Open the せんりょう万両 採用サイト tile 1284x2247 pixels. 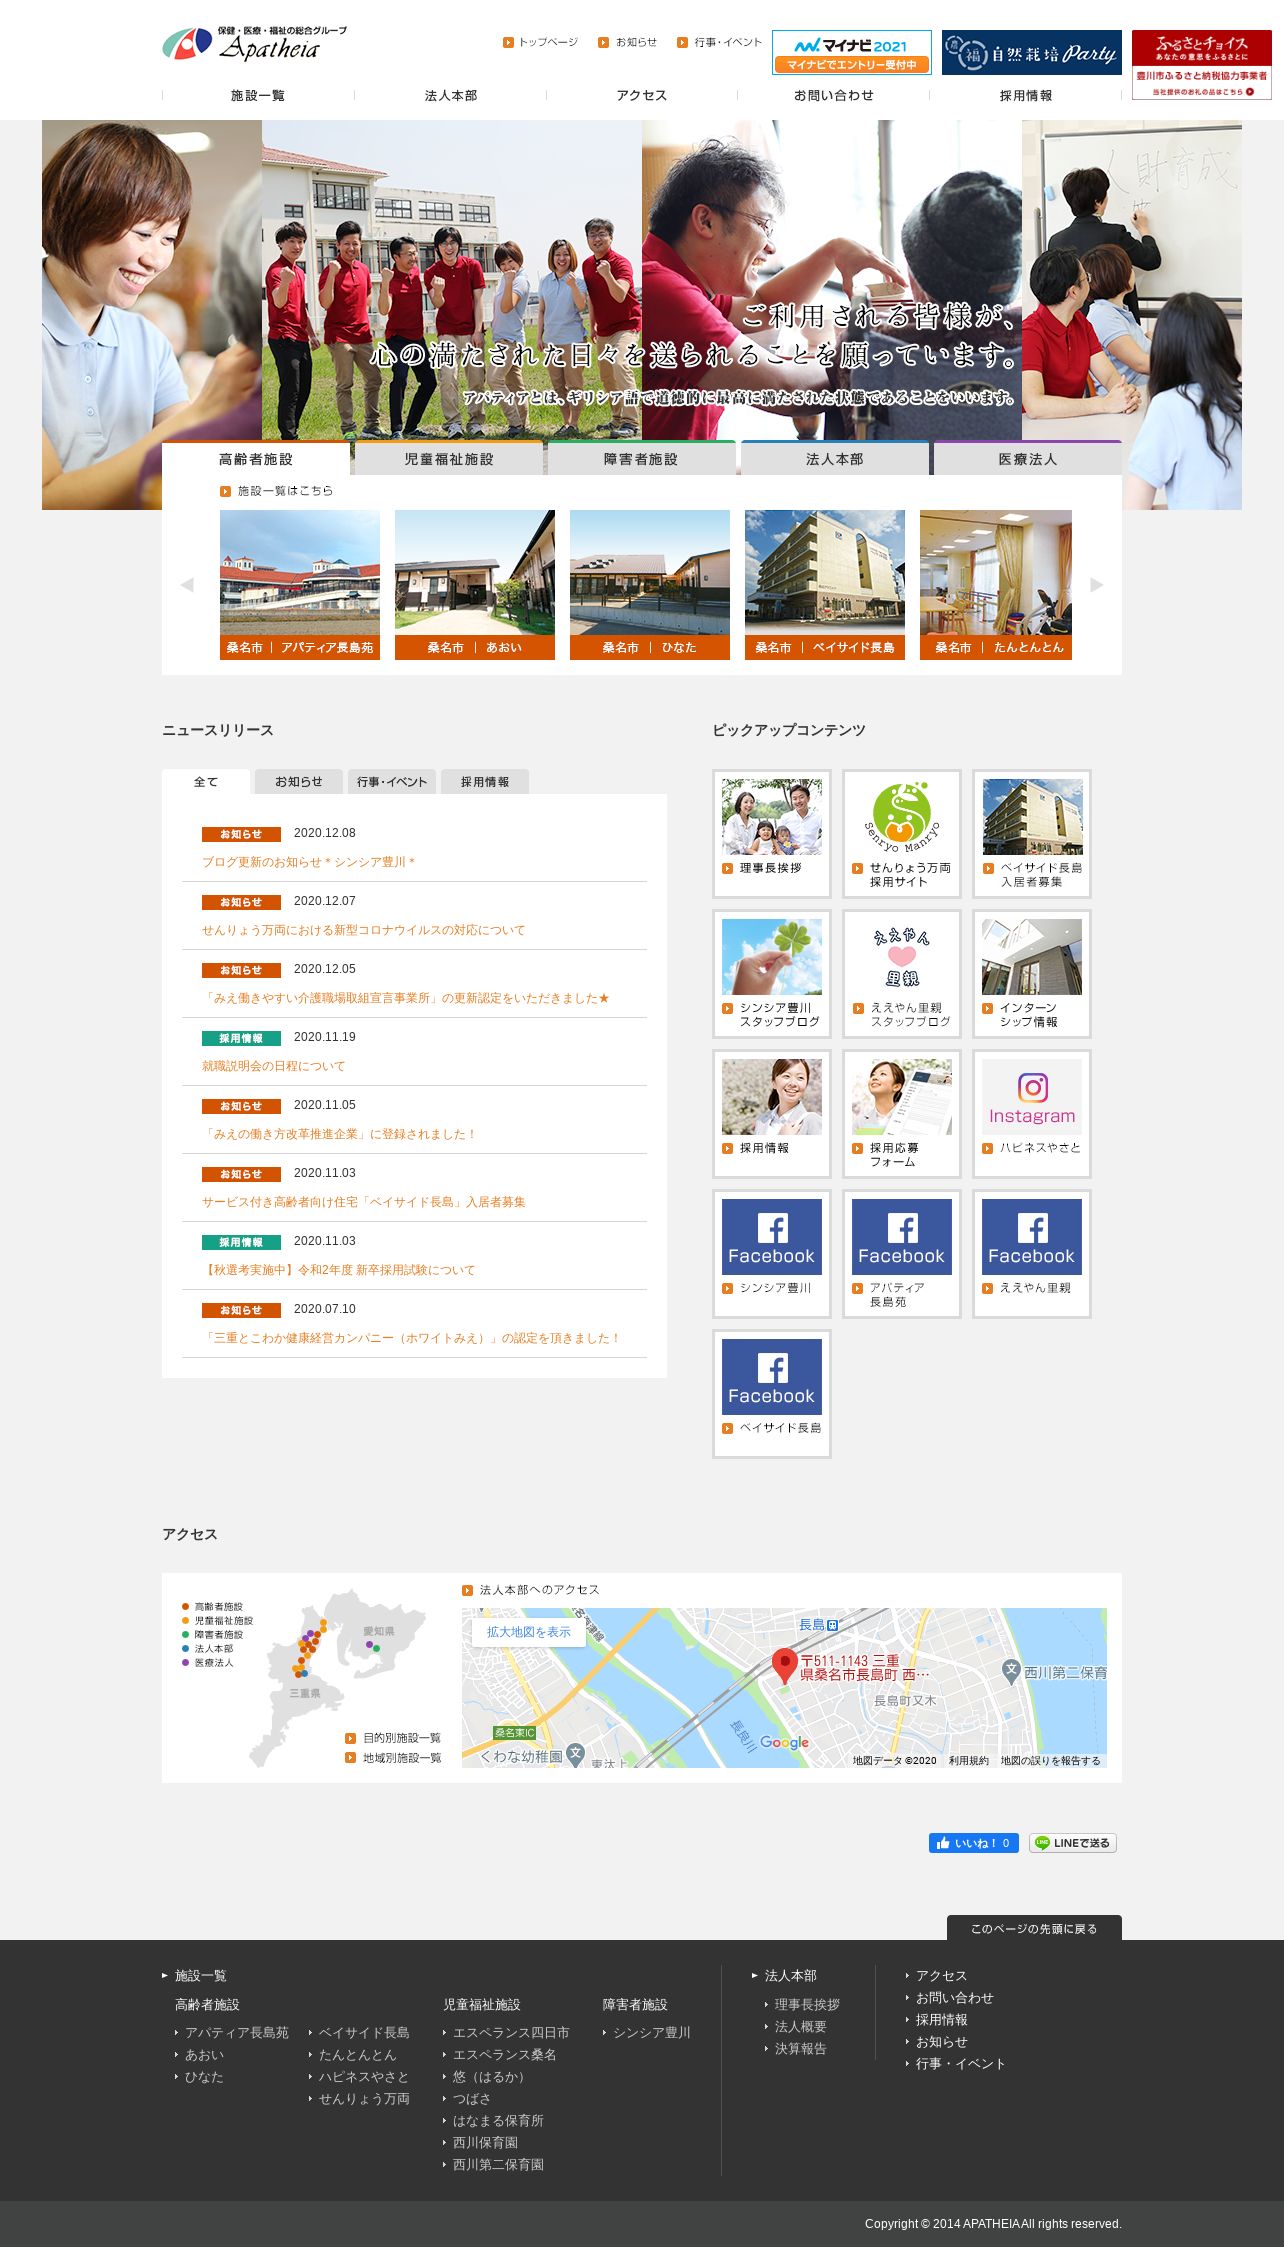(x=901, y=833)
